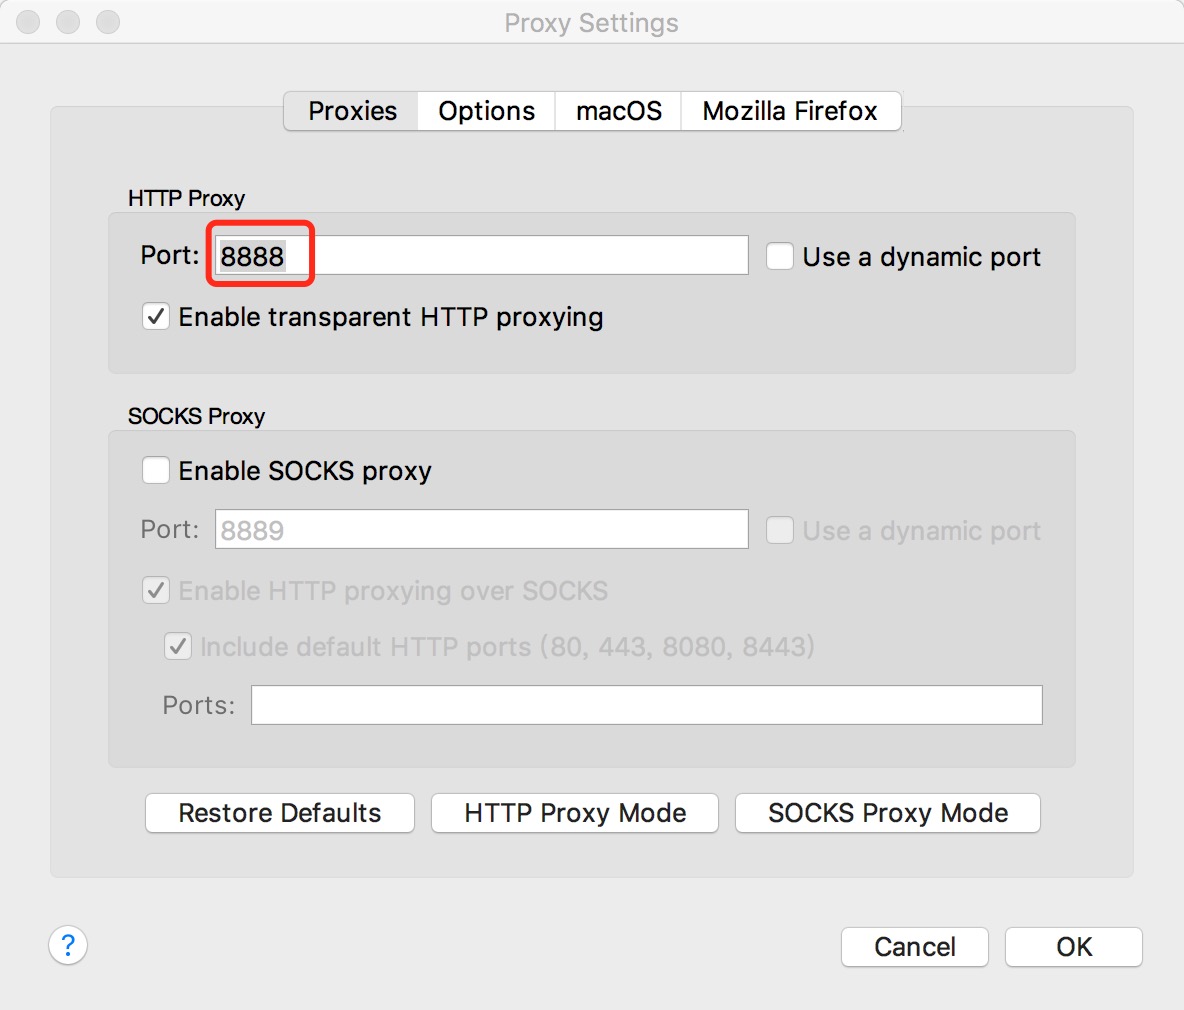
Task: Open the Mozilla Firefox tab
Action: 790,111
